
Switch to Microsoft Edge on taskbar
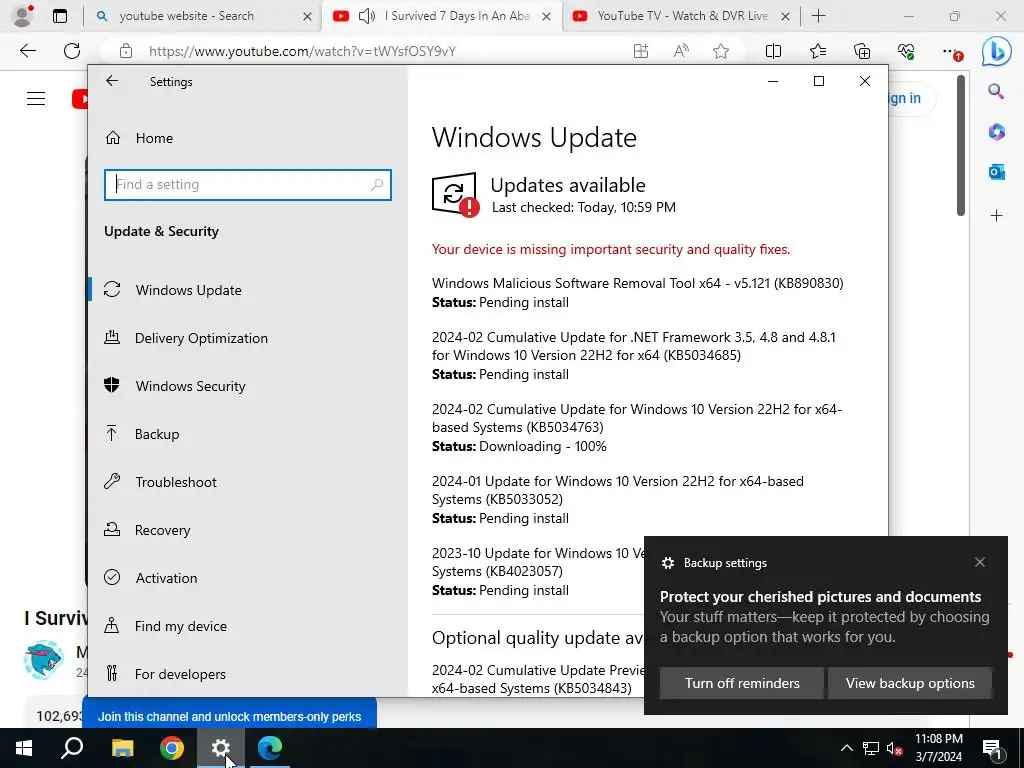tap(269, 748)
